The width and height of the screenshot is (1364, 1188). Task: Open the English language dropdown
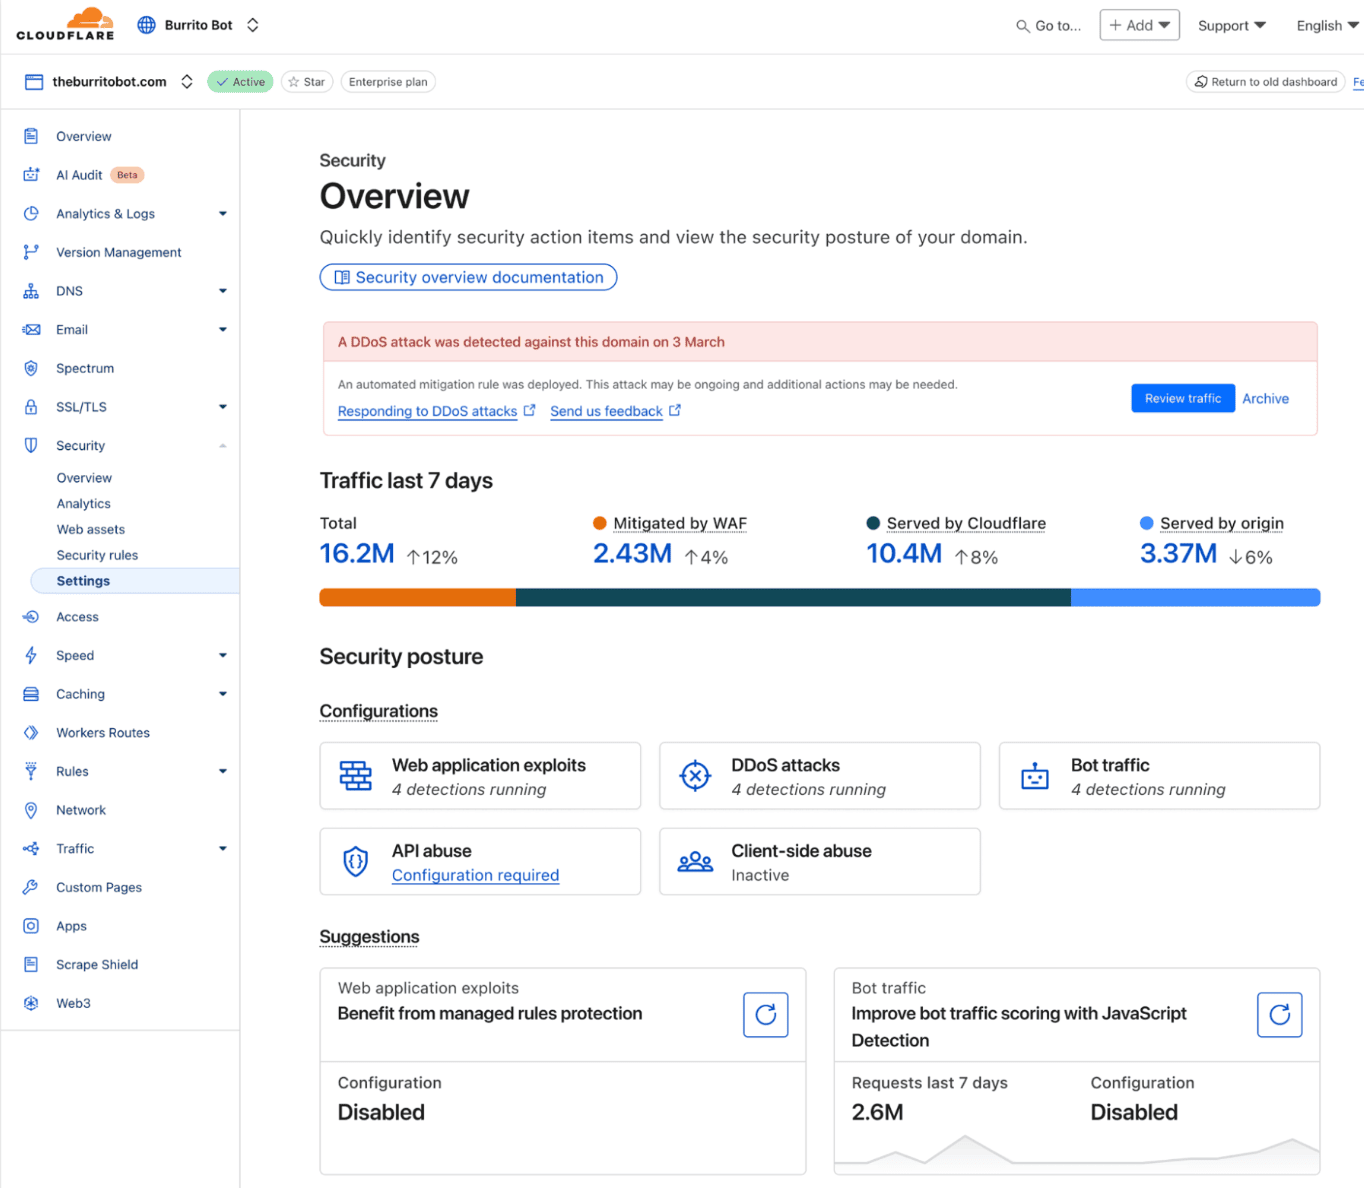(1327, 25)
